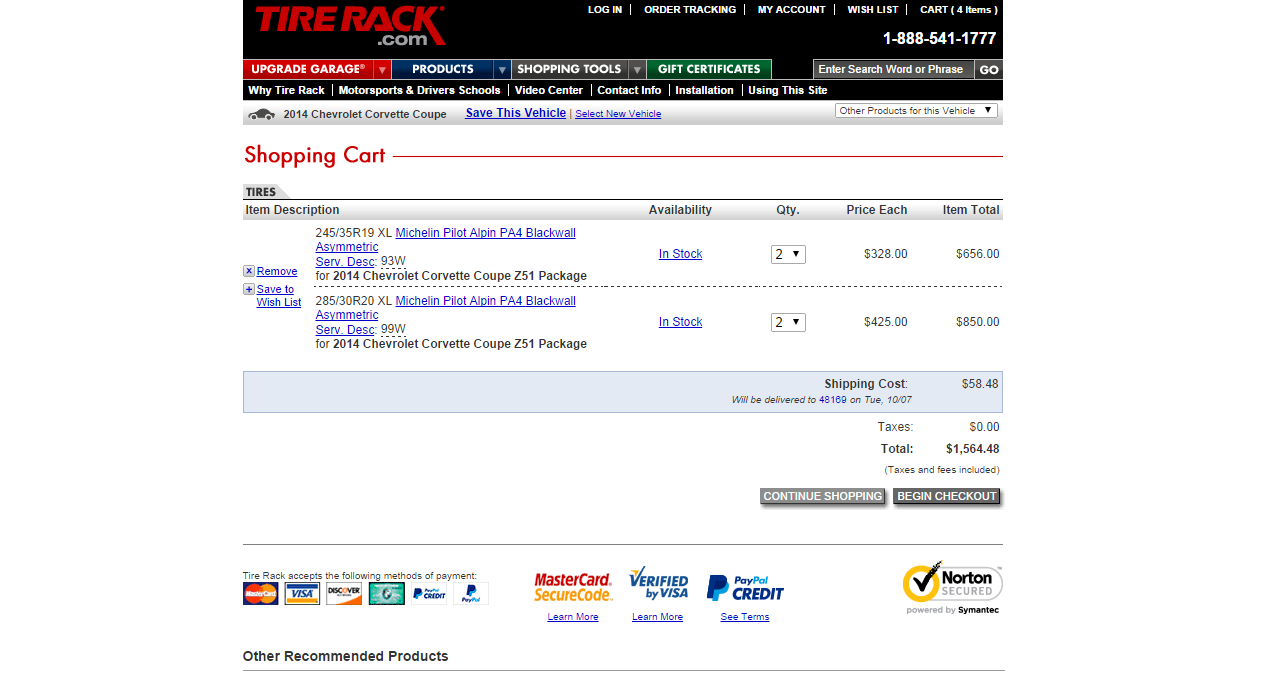Screen dimensions: 1263x682
Task: Check In Stock link for 285/30R20 tire
Action: (680, 322)
